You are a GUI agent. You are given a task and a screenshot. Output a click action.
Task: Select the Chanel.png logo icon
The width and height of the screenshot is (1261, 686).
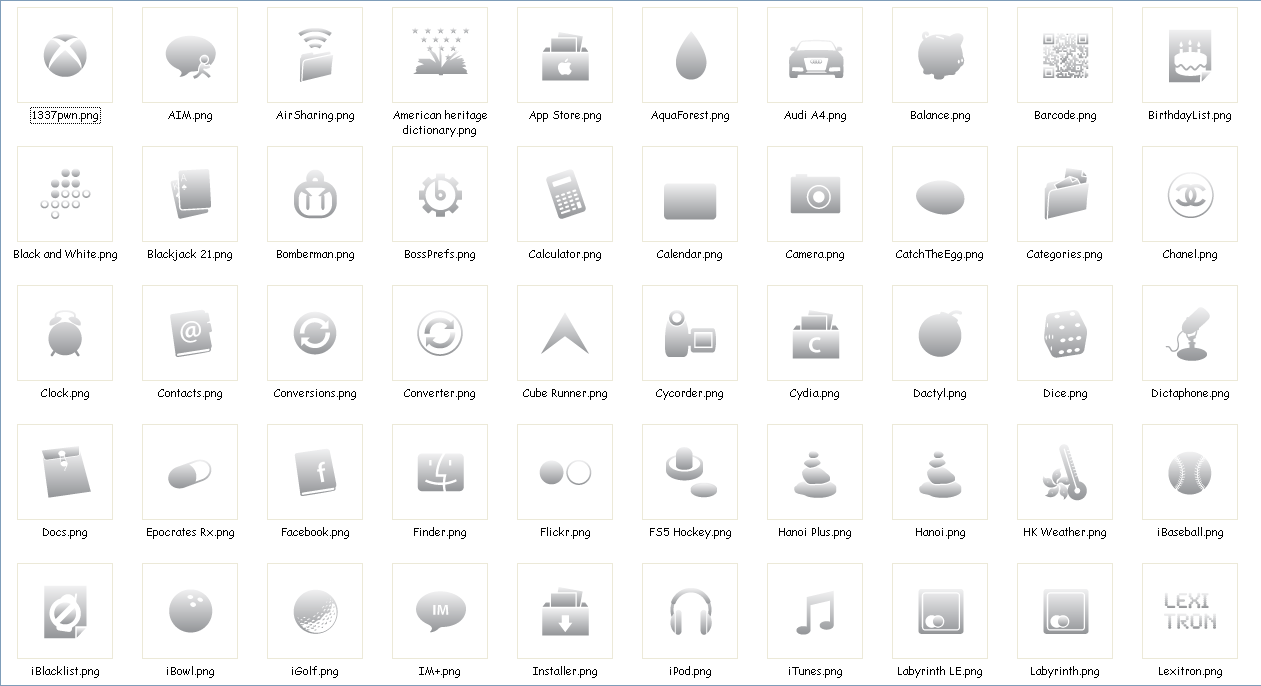[x=1190, y=194]
